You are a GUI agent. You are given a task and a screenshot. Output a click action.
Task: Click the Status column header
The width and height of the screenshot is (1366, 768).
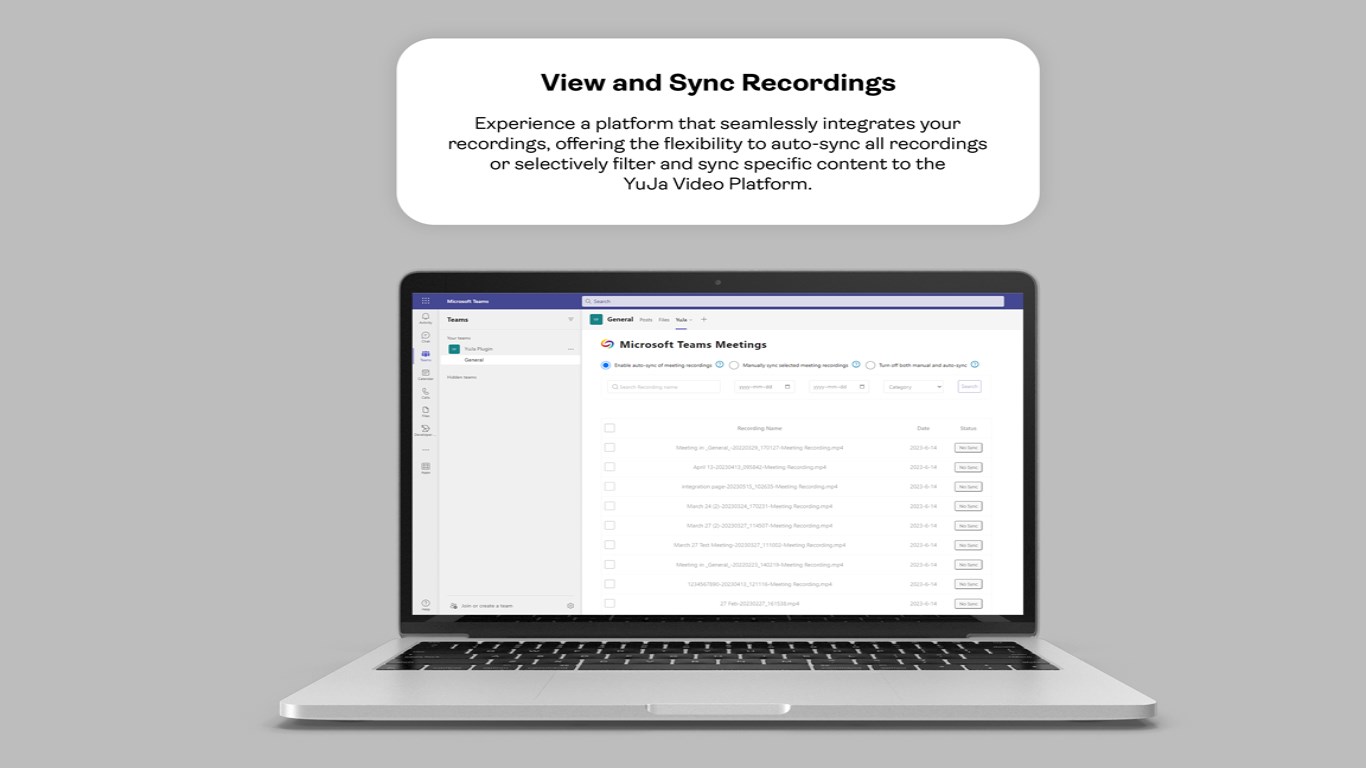[x=968, y=428]
